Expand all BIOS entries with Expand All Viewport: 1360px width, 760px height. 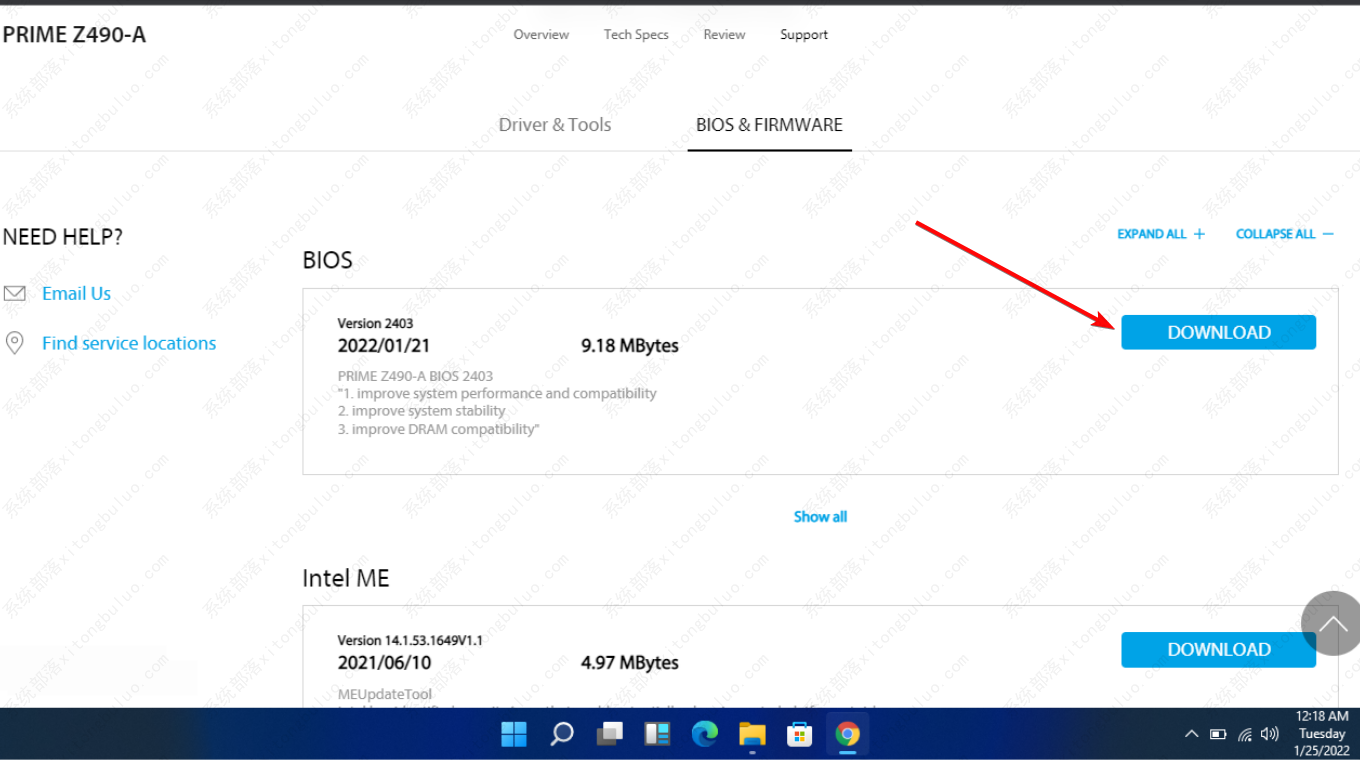coord(1160,234)
